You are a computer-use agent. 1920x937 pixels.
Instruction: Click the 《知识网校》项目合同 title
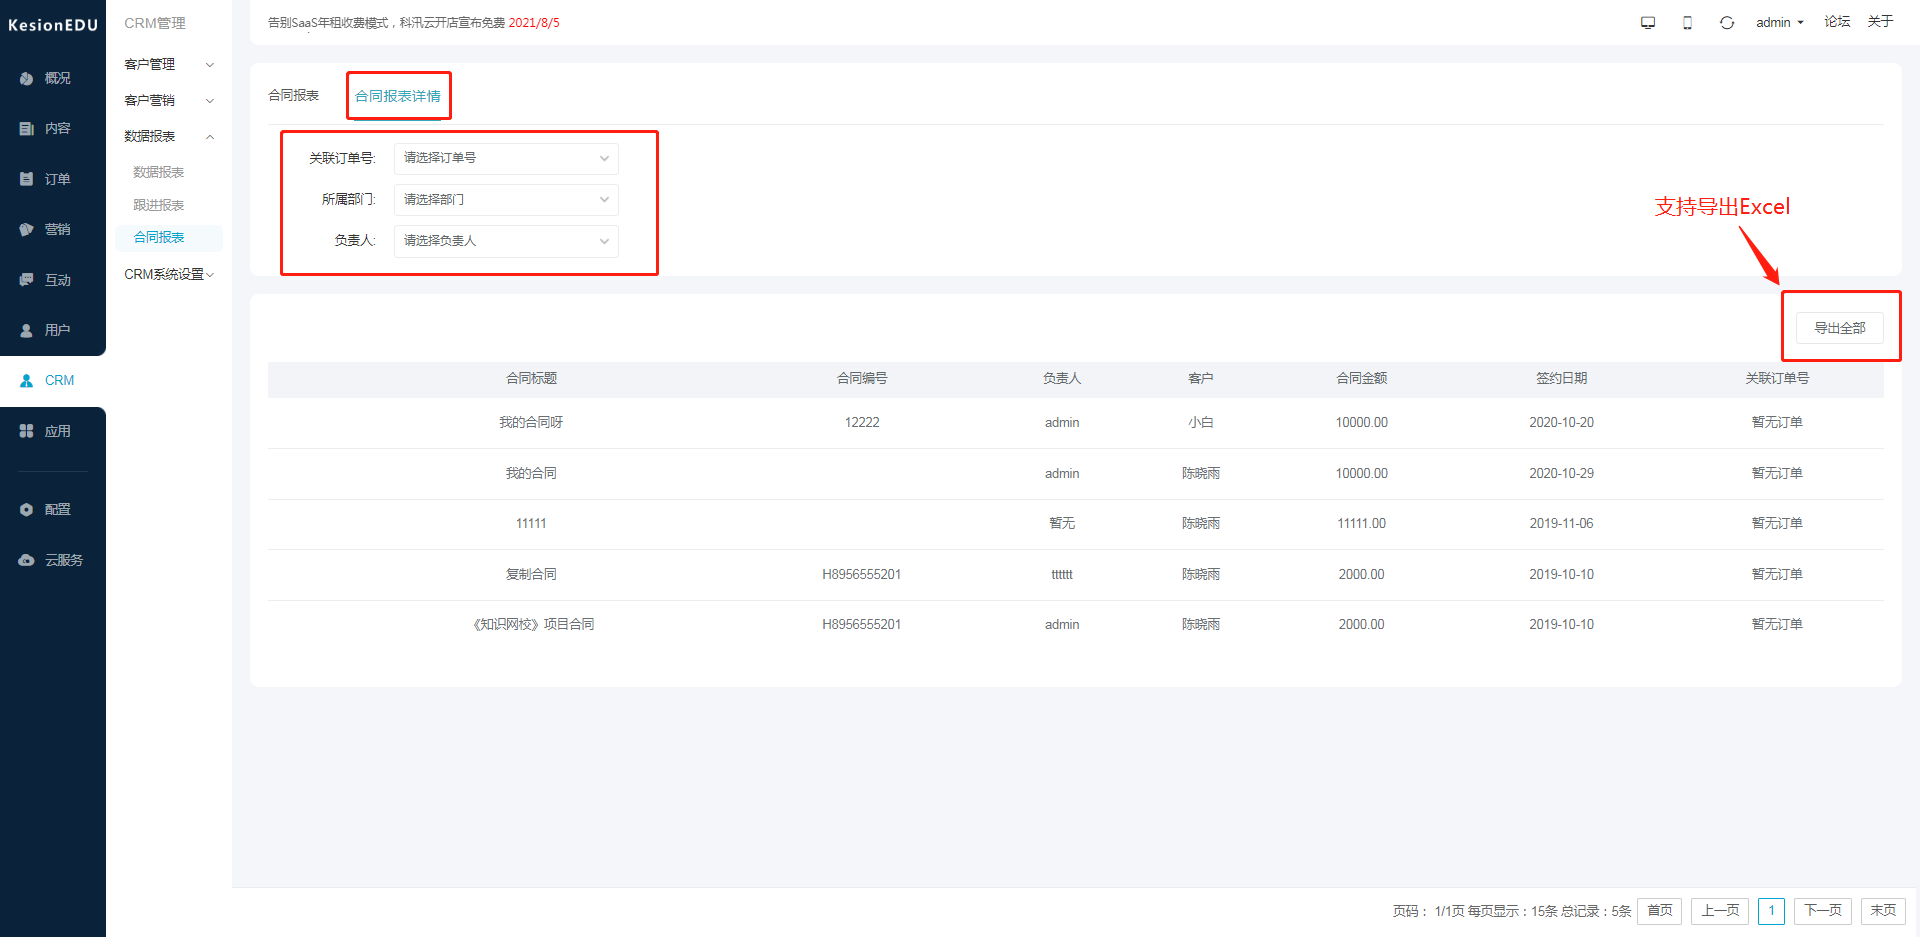point(534,625)
